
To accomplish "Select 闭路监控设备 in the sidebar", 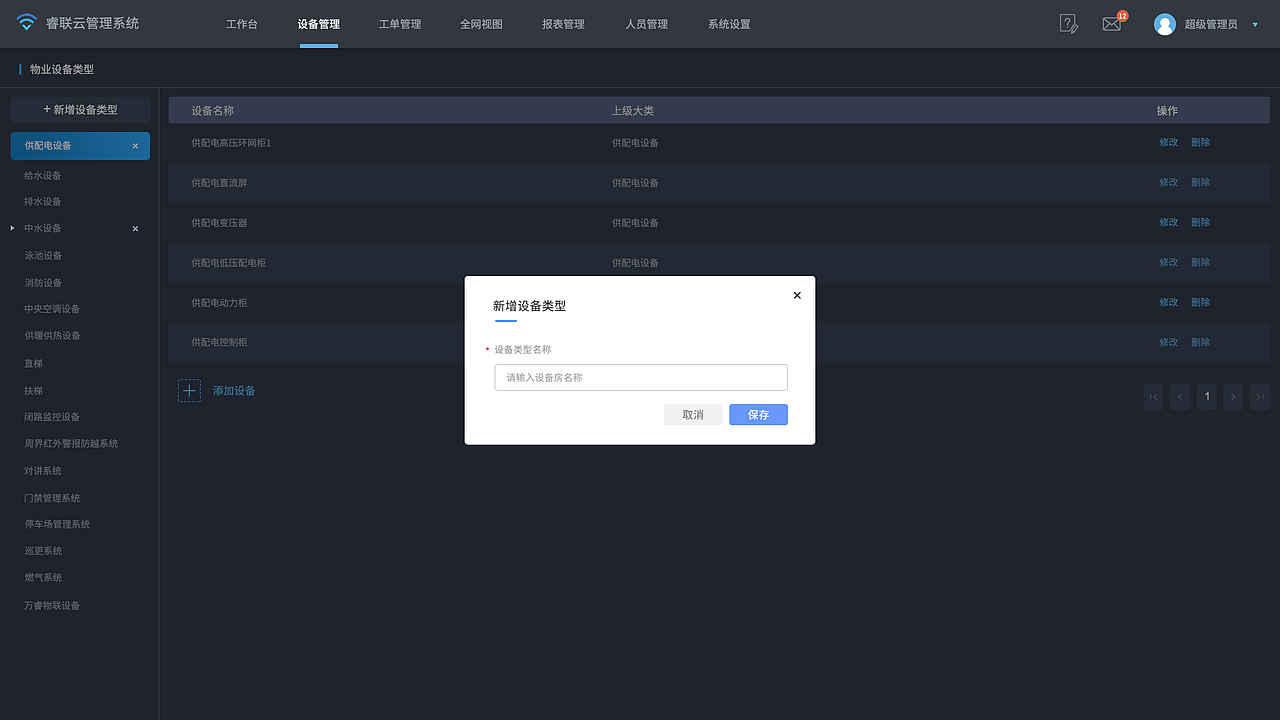I will click(x=52, y=417).
